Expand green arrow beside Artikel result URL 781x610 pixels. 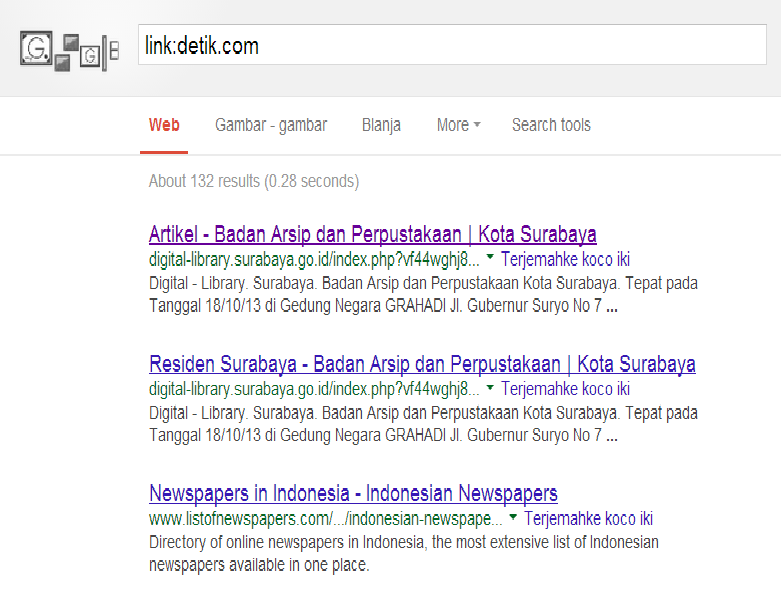coord(490,257)
